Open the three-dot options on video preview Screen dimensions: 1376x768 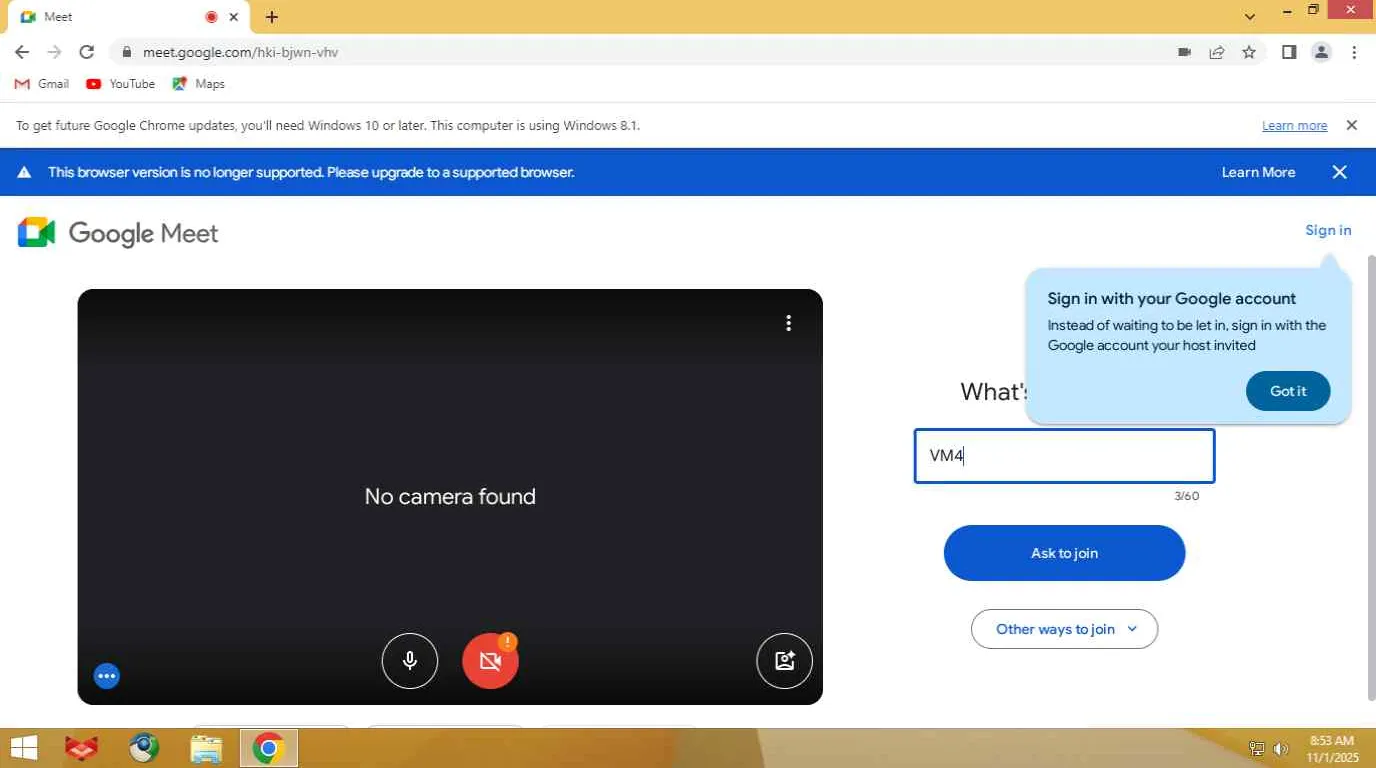click(x=789, y=323)
